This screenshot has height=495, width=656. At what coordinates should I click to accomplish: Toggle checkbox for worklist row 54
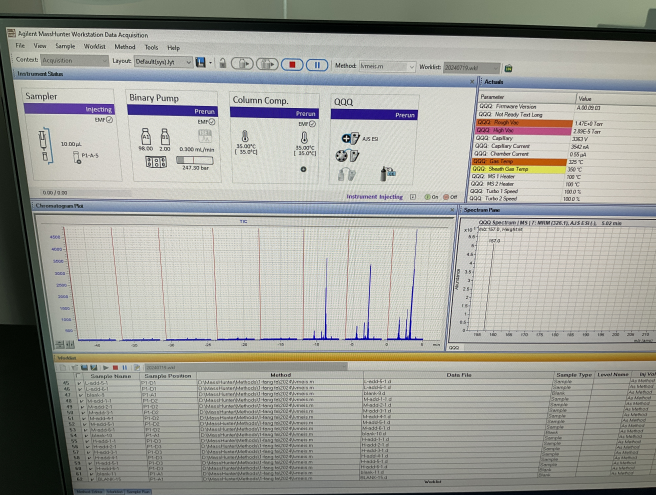pyautogui.click(x=85, y=435)
